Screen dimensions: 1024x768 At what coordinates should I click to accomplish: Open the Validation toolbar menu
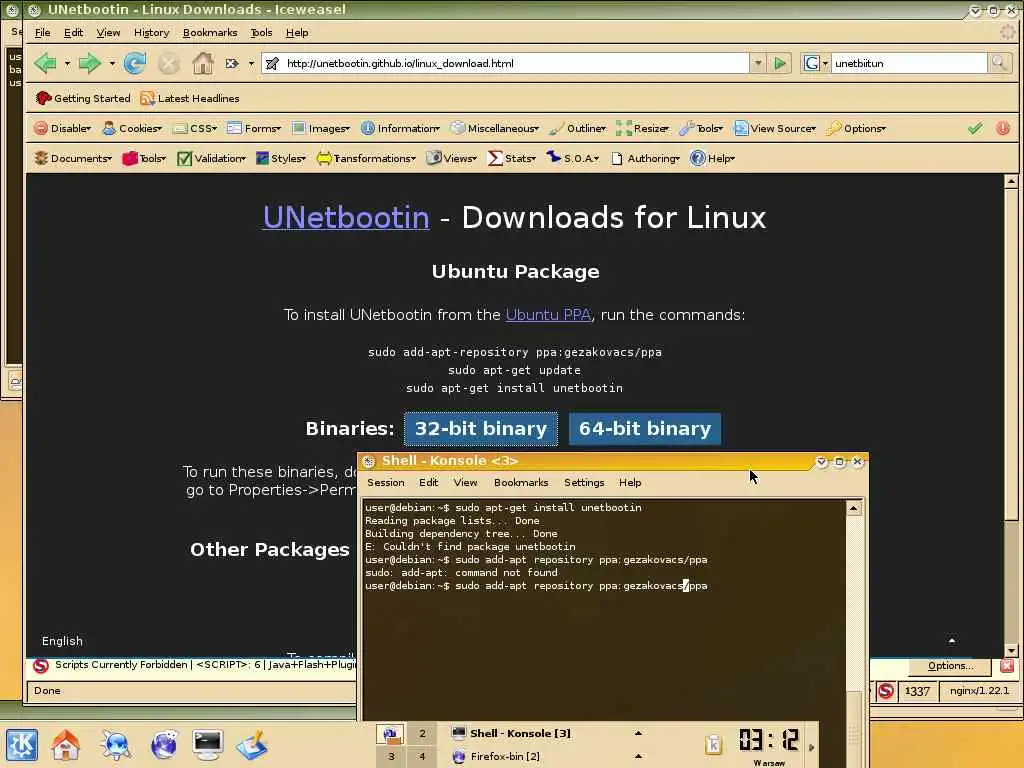pyautogui.click(x=212, y=158)
